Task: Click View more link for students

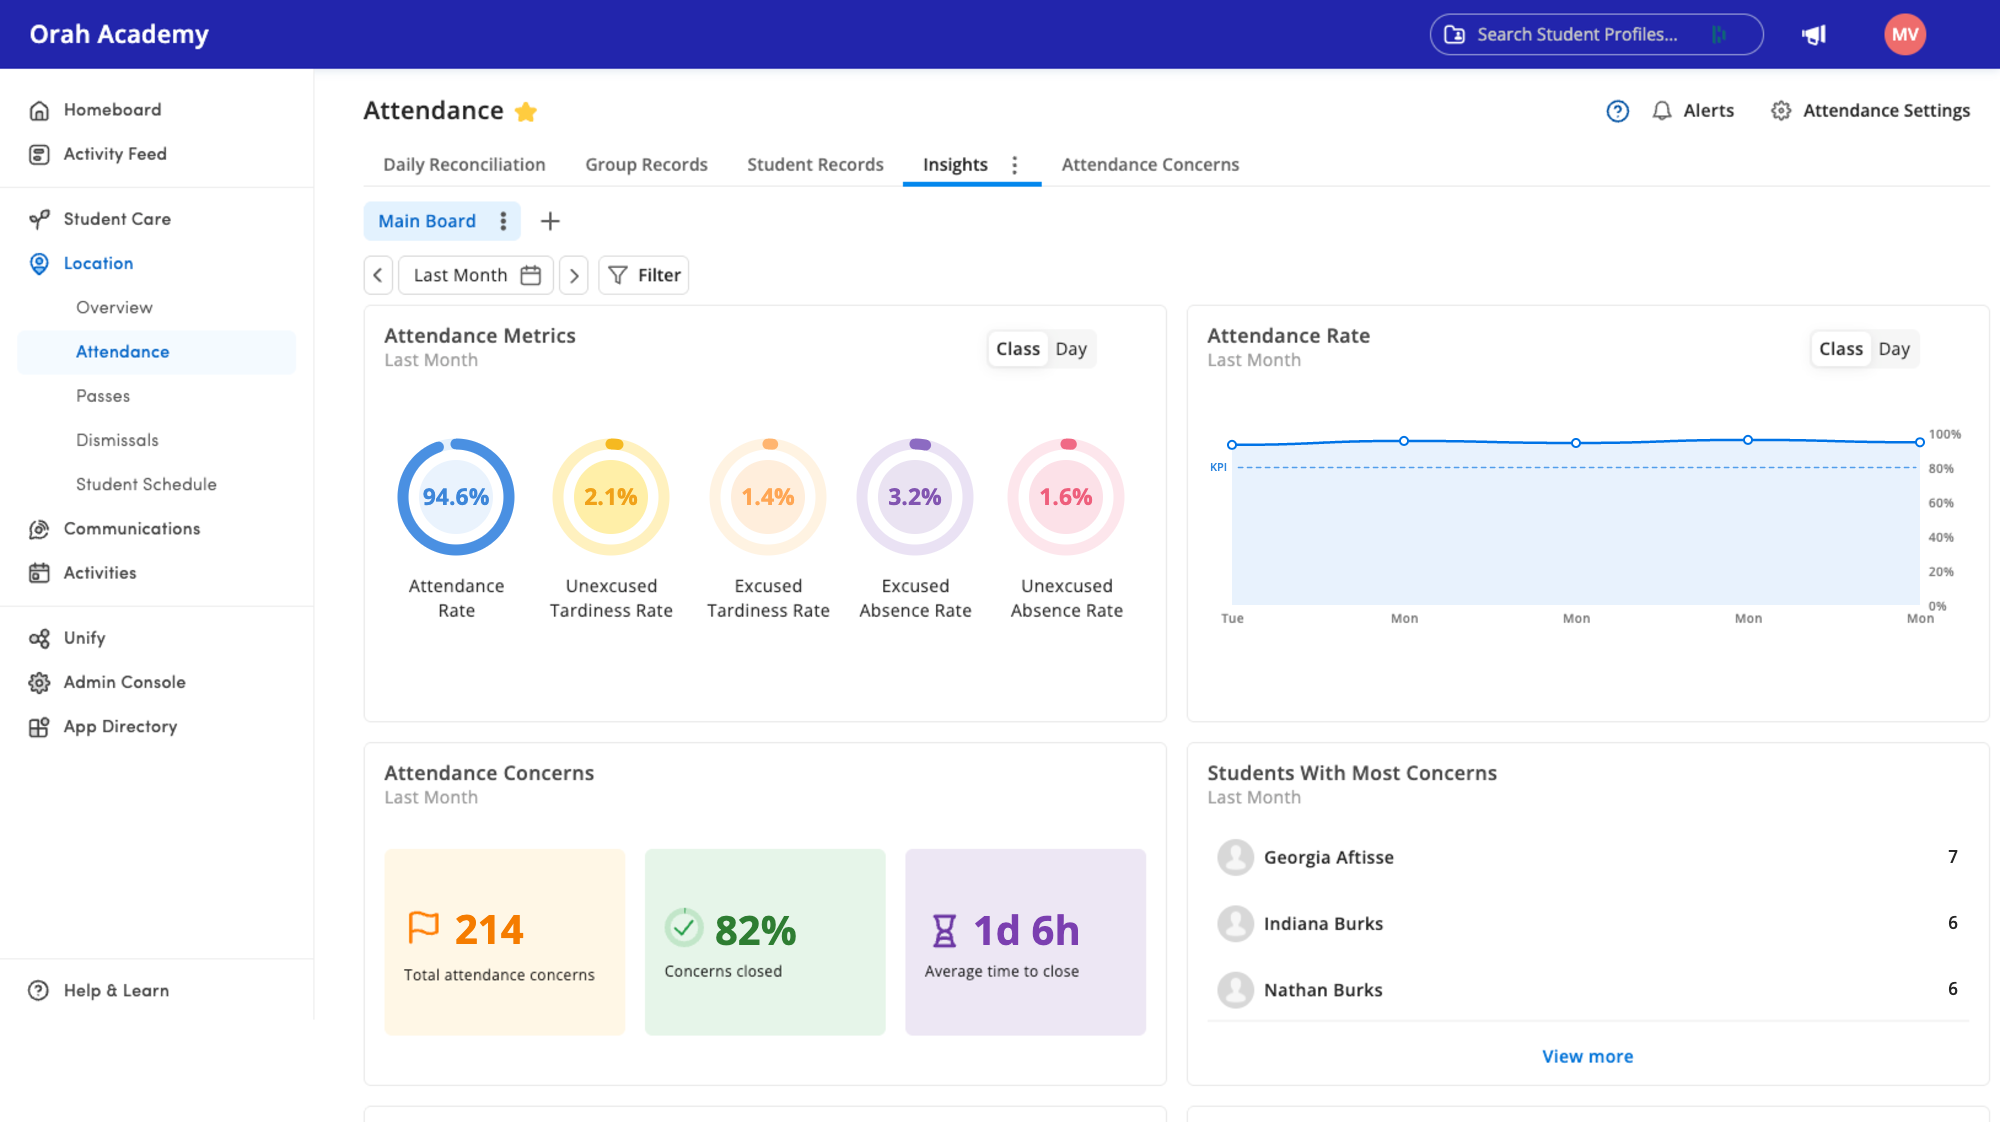Action: (x=1587, y=1057)
